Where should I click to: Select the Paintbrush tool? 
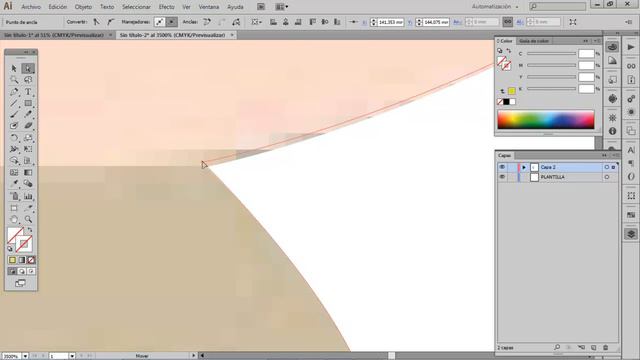(14, 115)
